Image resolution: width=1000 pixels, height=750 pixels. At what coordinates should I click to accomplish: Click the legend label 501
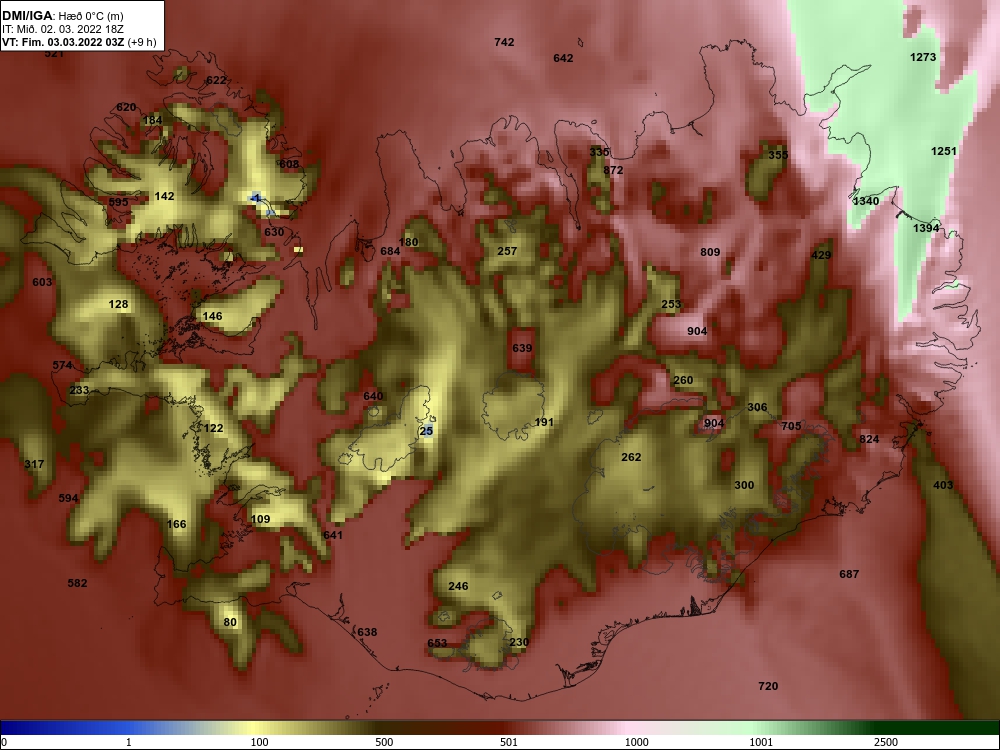(509, 742)
